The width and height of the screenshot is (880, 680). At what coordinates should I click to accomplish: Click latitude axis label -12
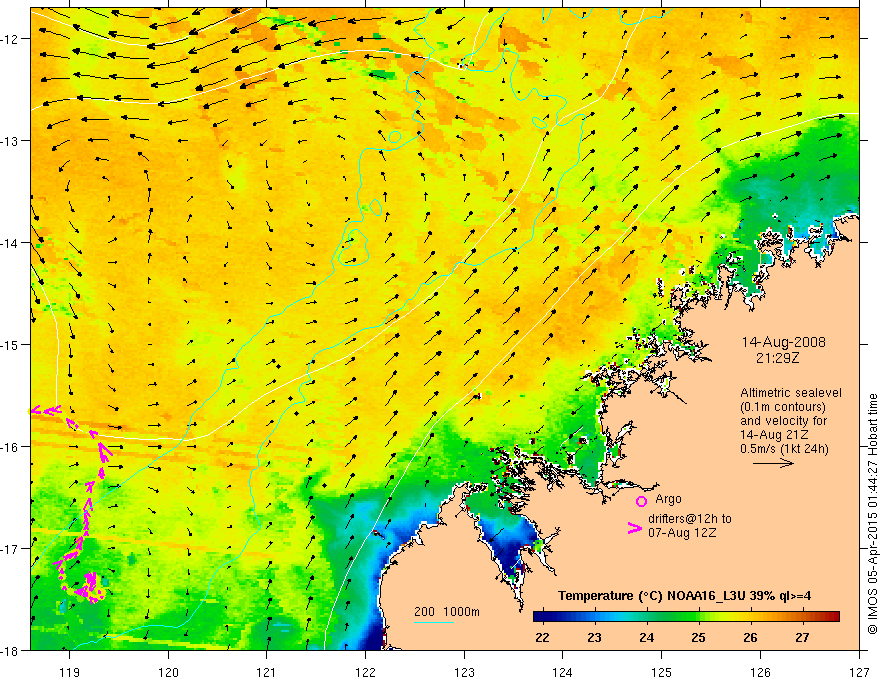[x=9, y=39]
